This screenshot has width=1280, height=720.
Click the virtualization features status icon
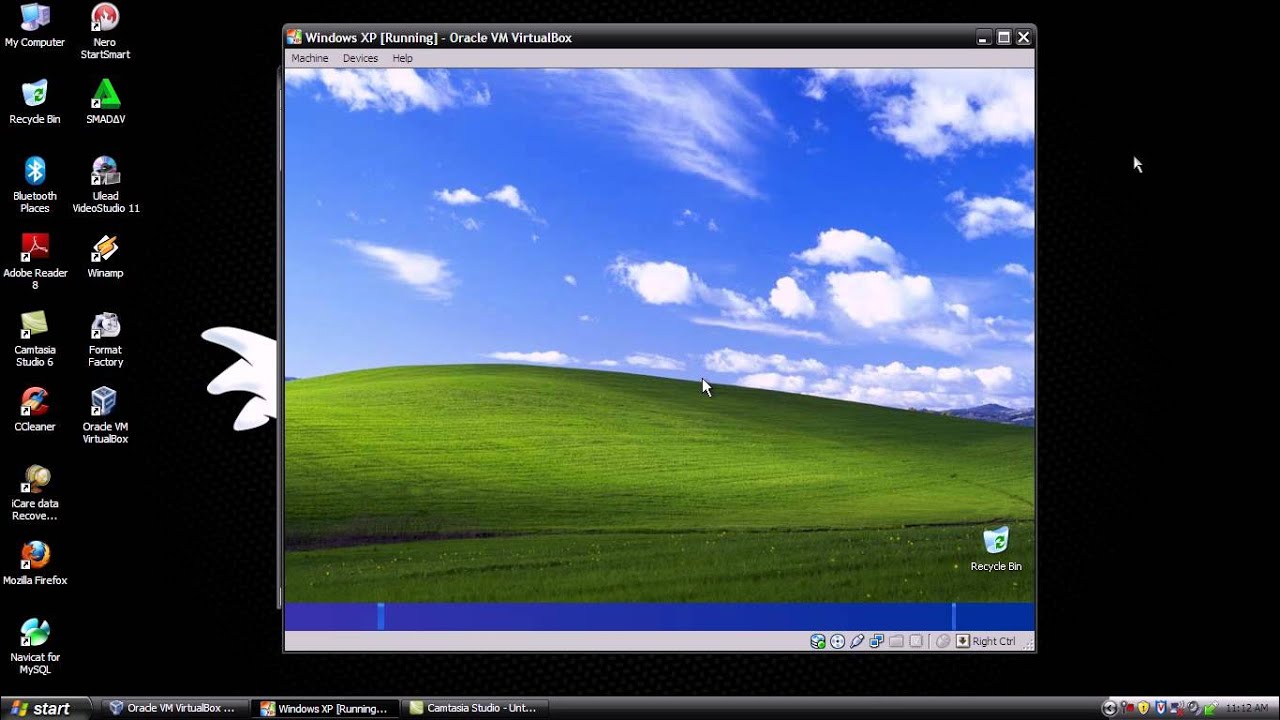click(x=915, y=641)
